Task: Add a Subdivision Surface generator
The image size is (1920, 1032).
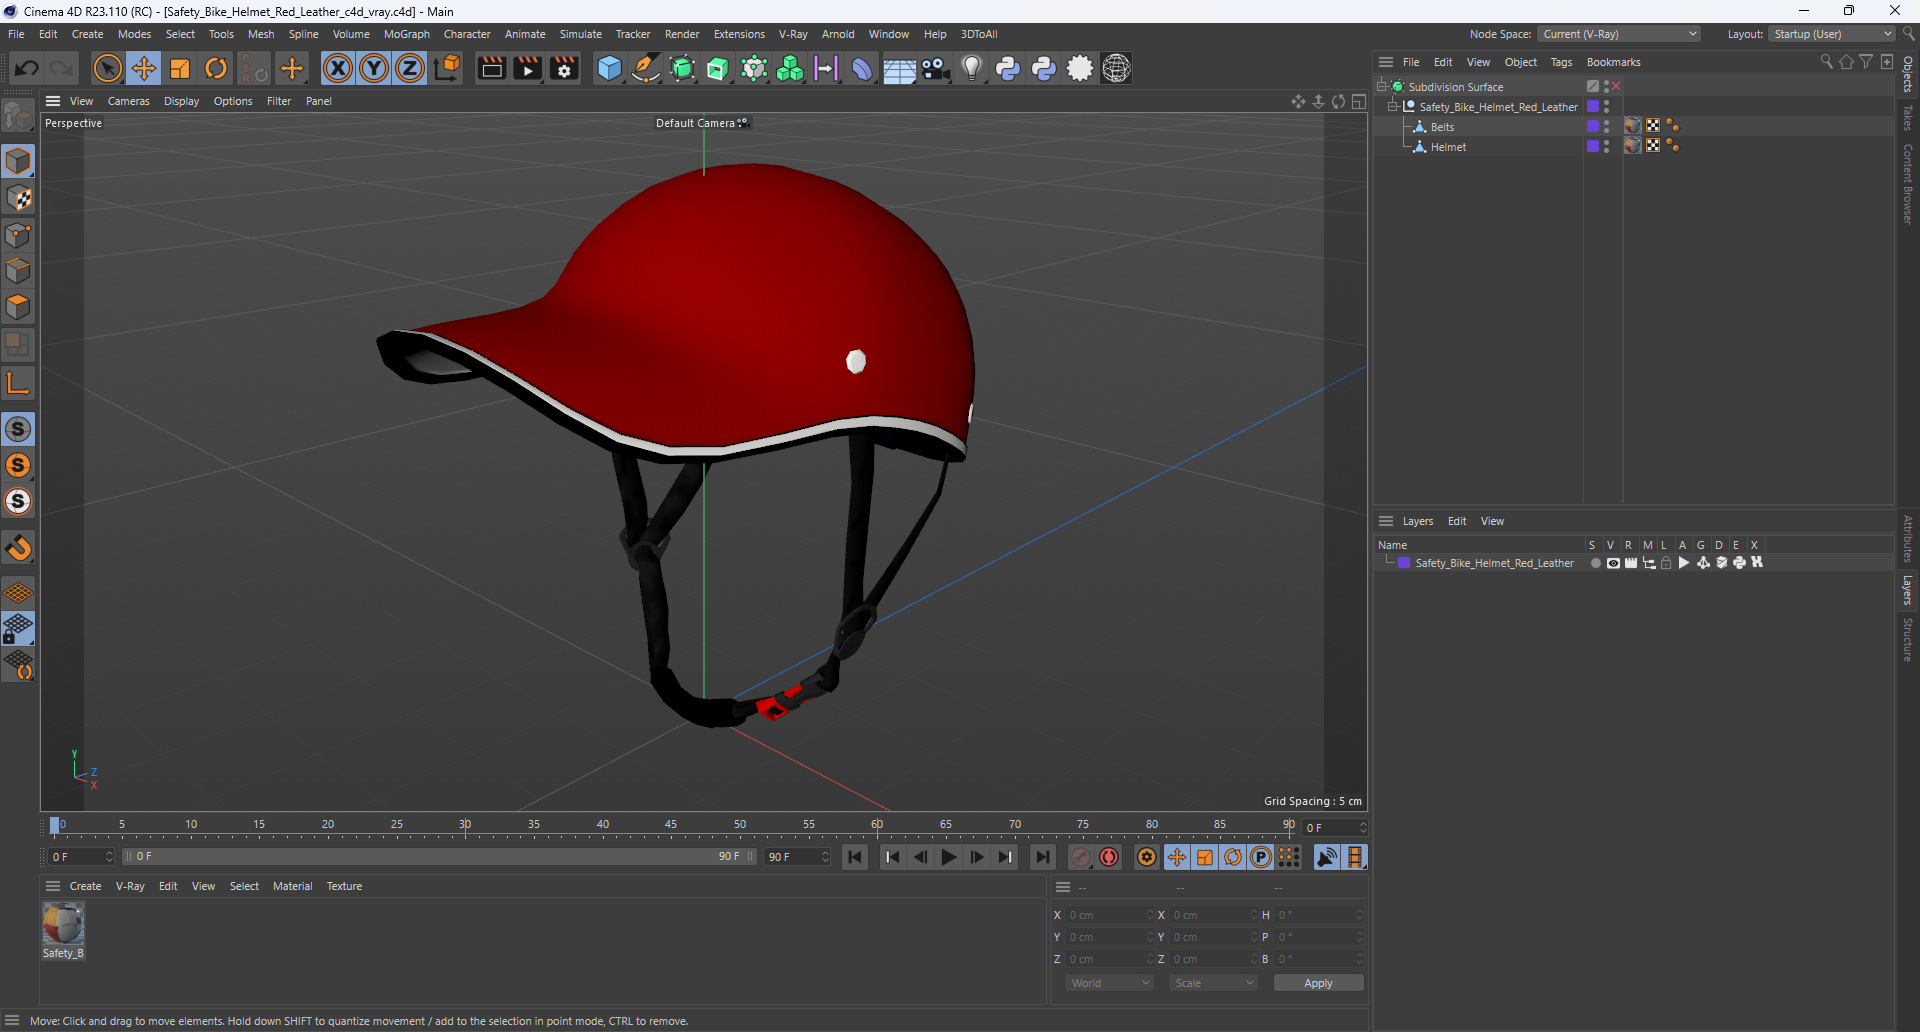Action: tap(682, 68)
